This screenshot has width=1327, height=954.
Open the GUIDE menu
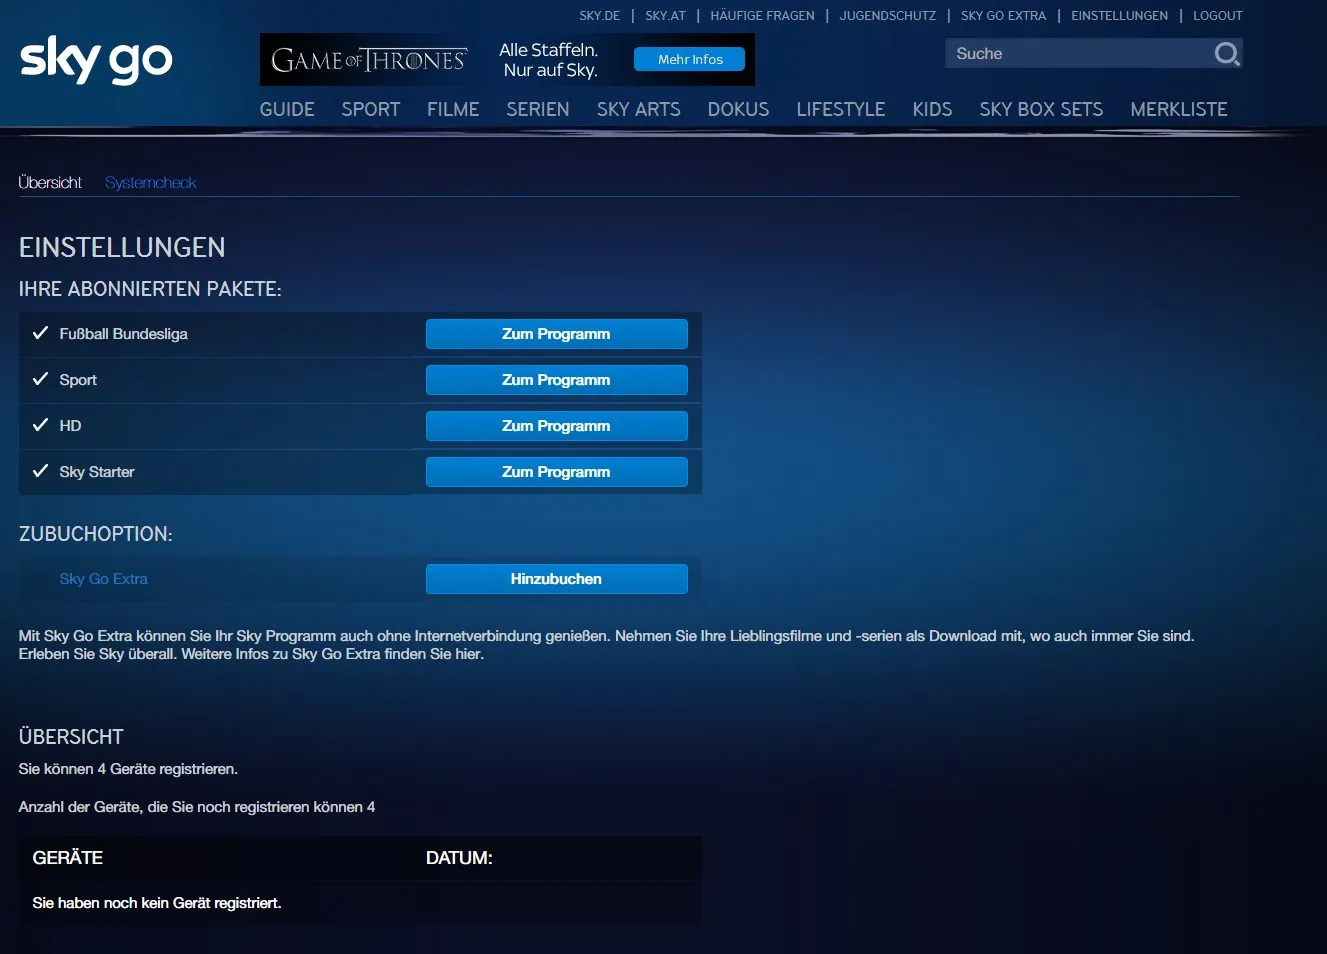(287, 109)
